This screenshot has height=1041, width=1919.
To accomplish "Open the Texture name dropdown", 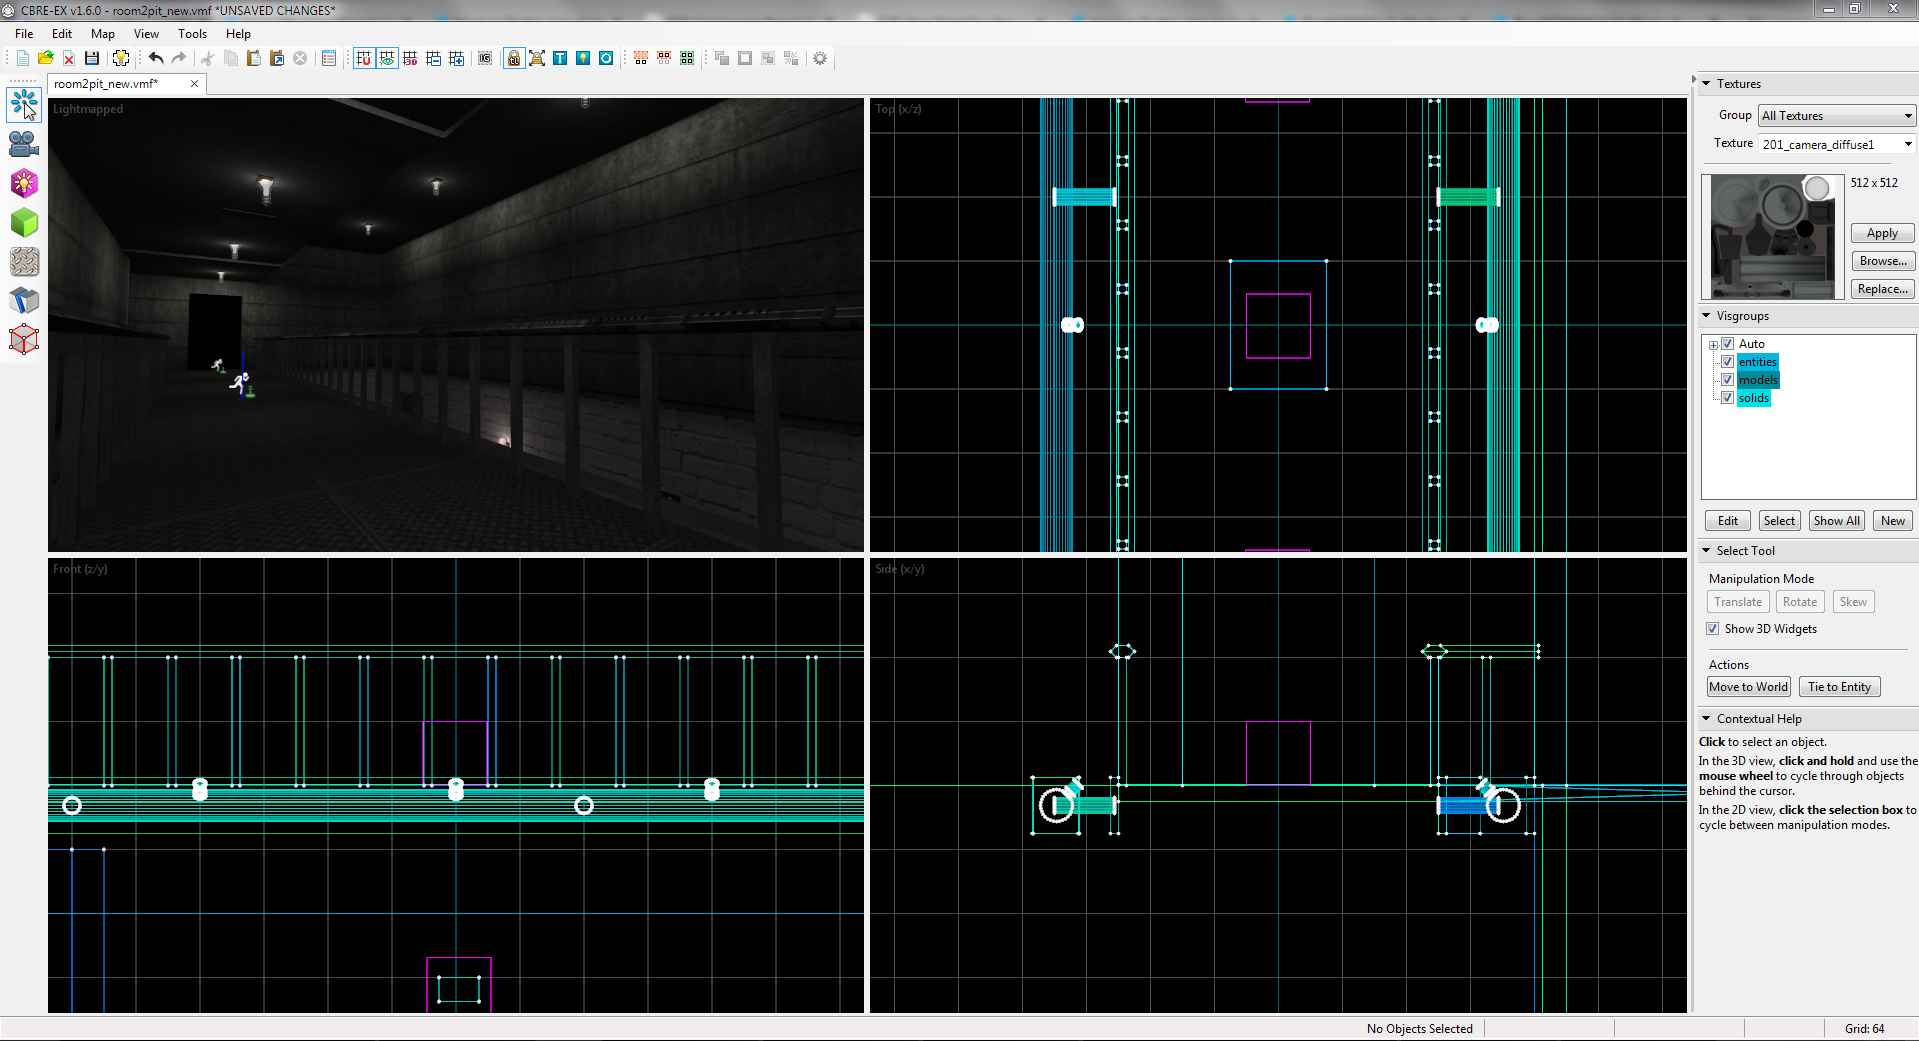I will pos(1837,144).
